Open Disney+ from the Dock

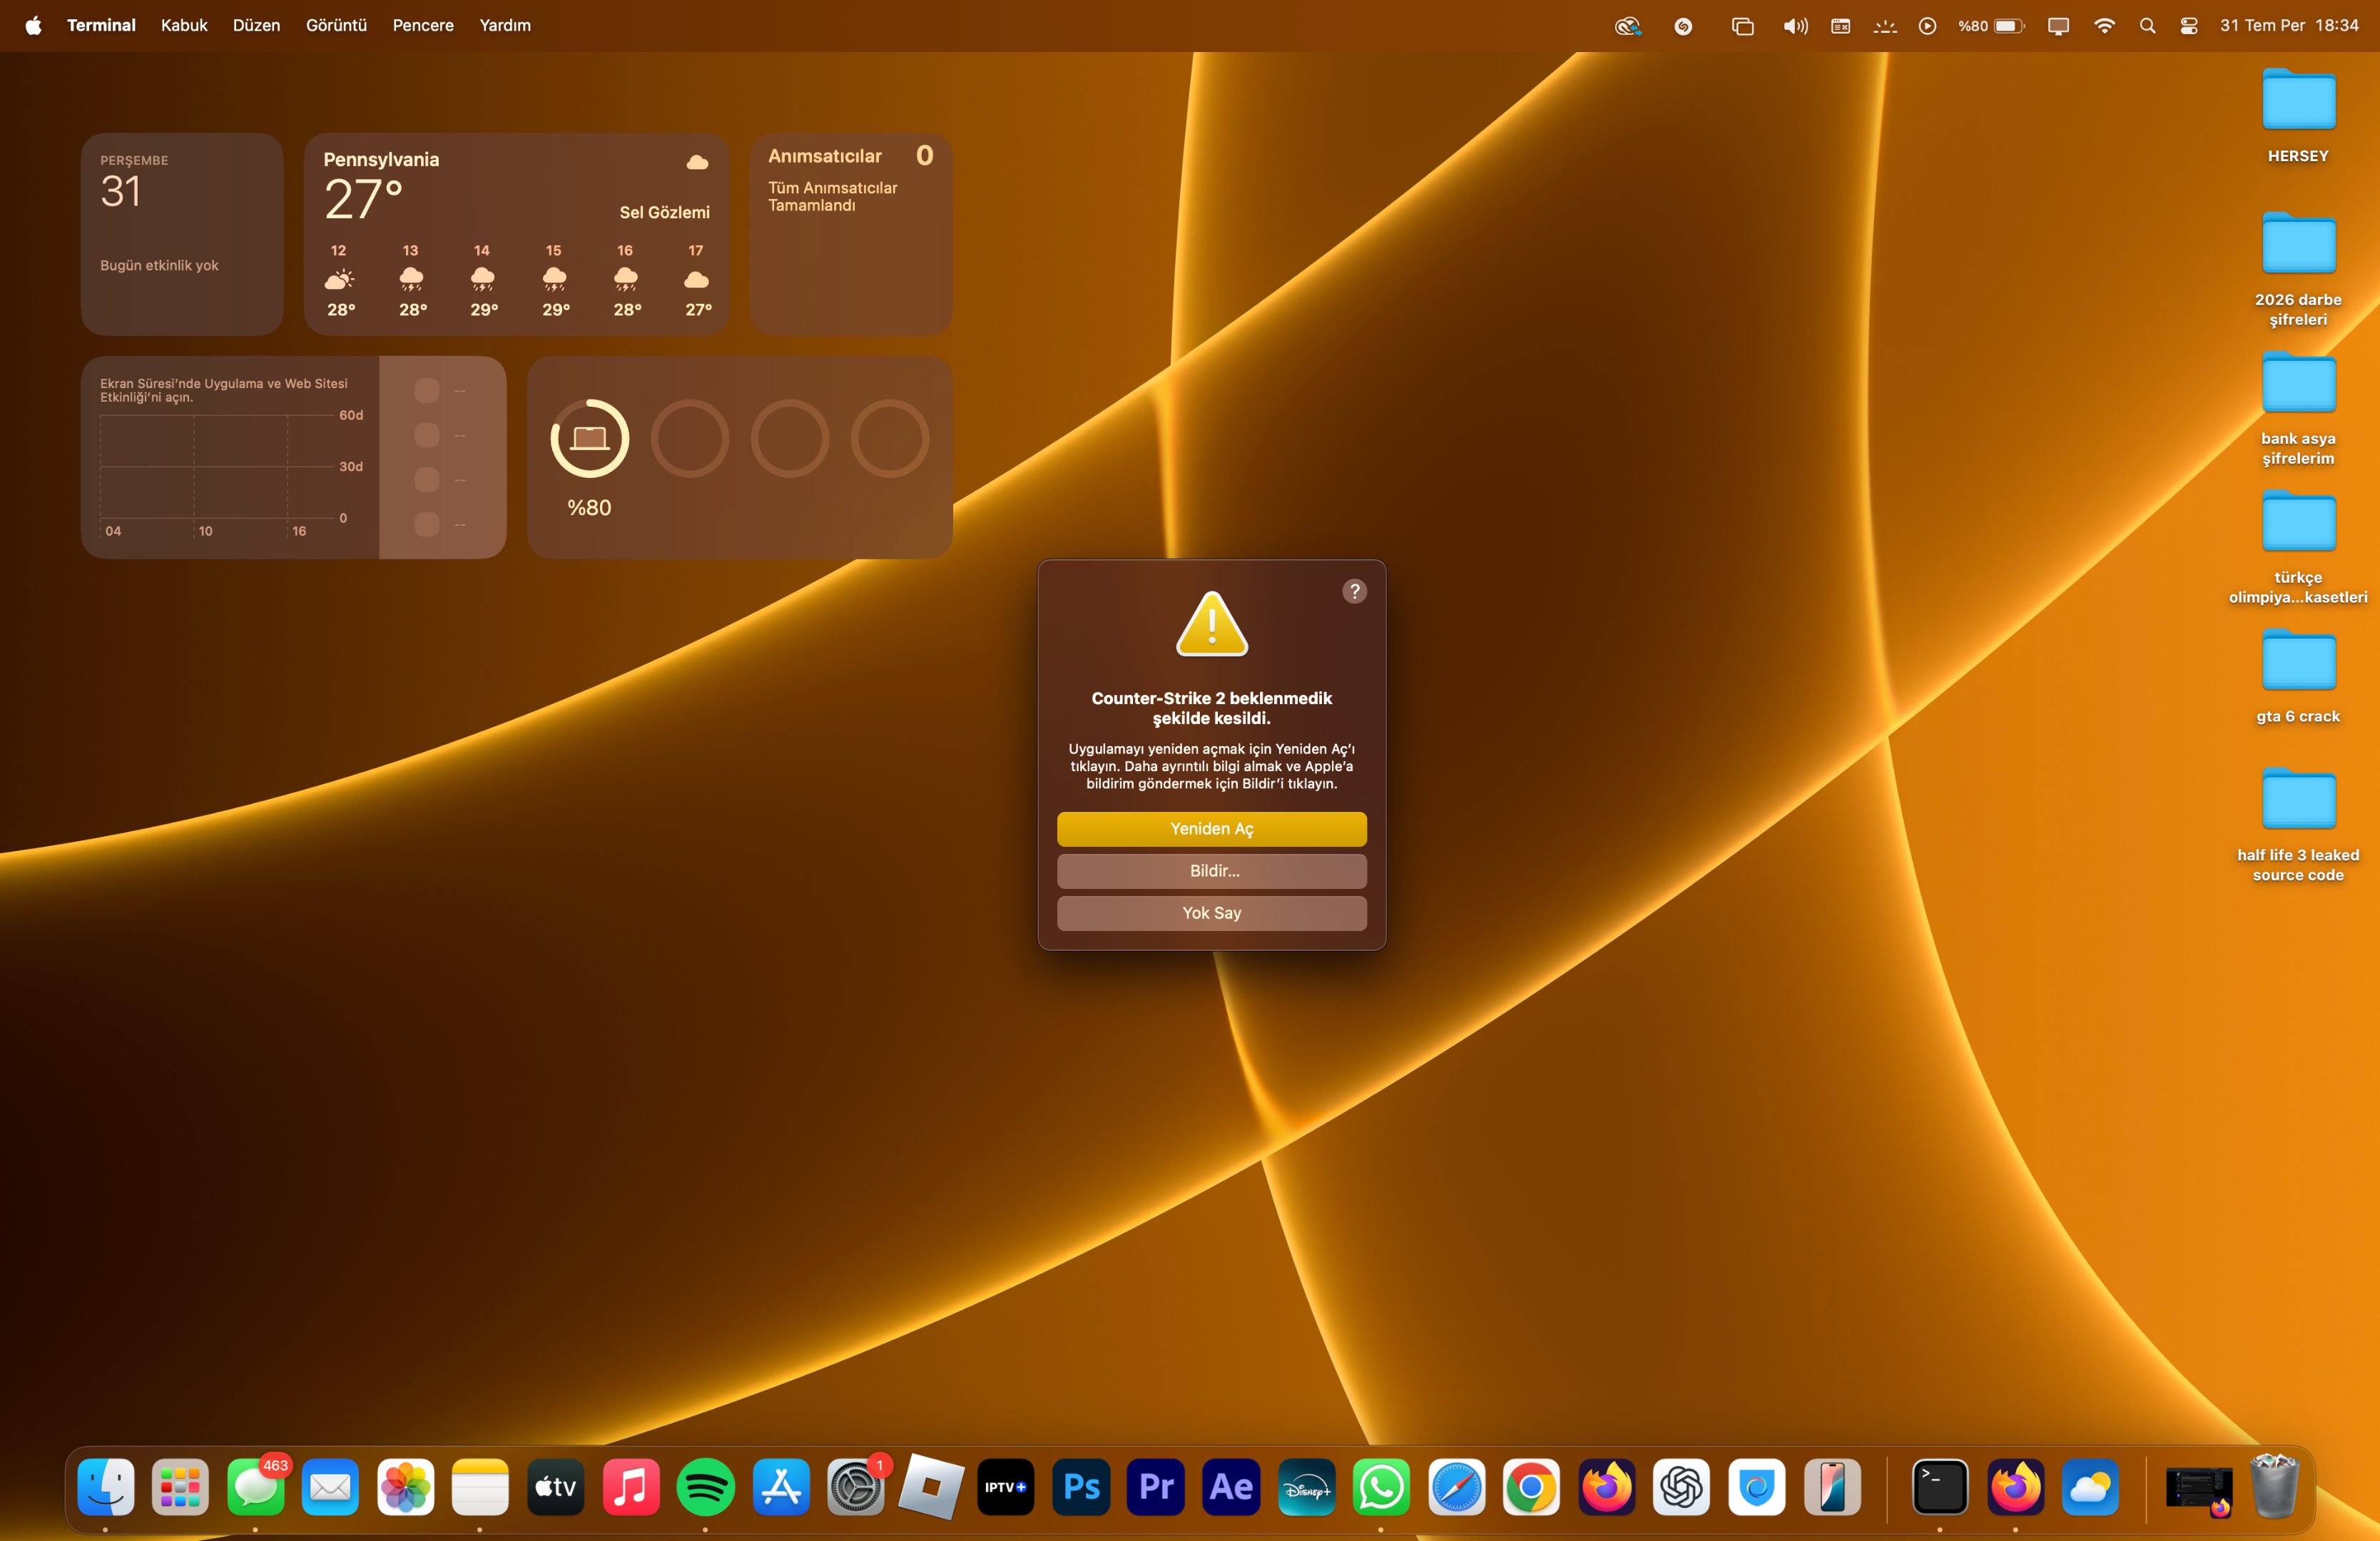point(1306,1487)
